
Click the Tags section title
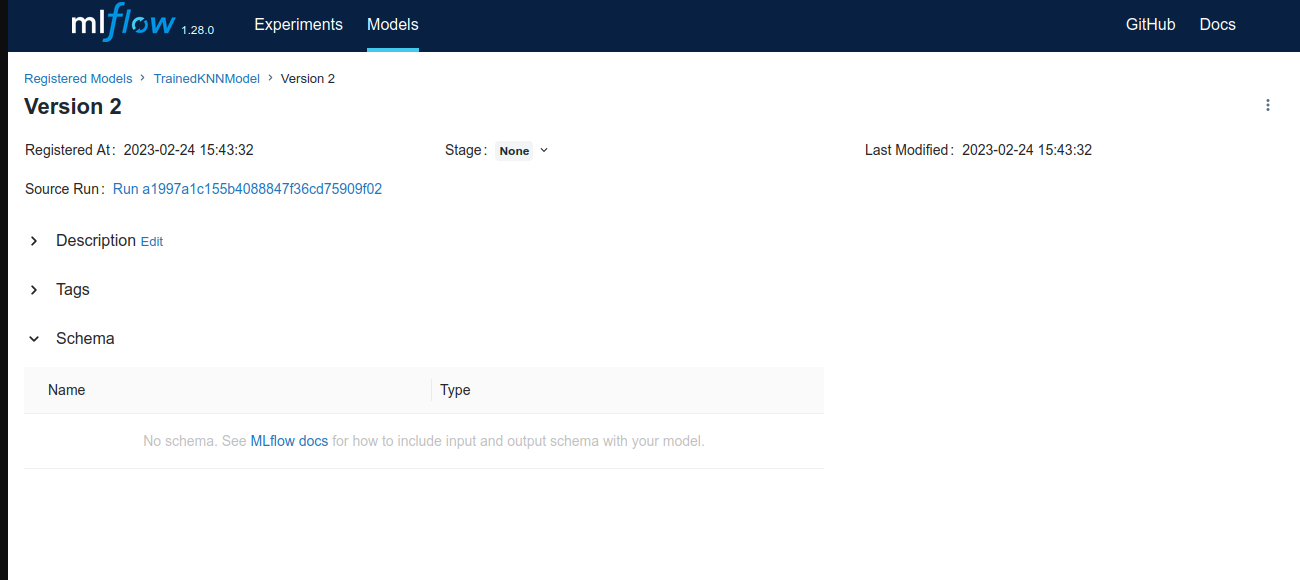pyautogui.click(x=73, y=290)
